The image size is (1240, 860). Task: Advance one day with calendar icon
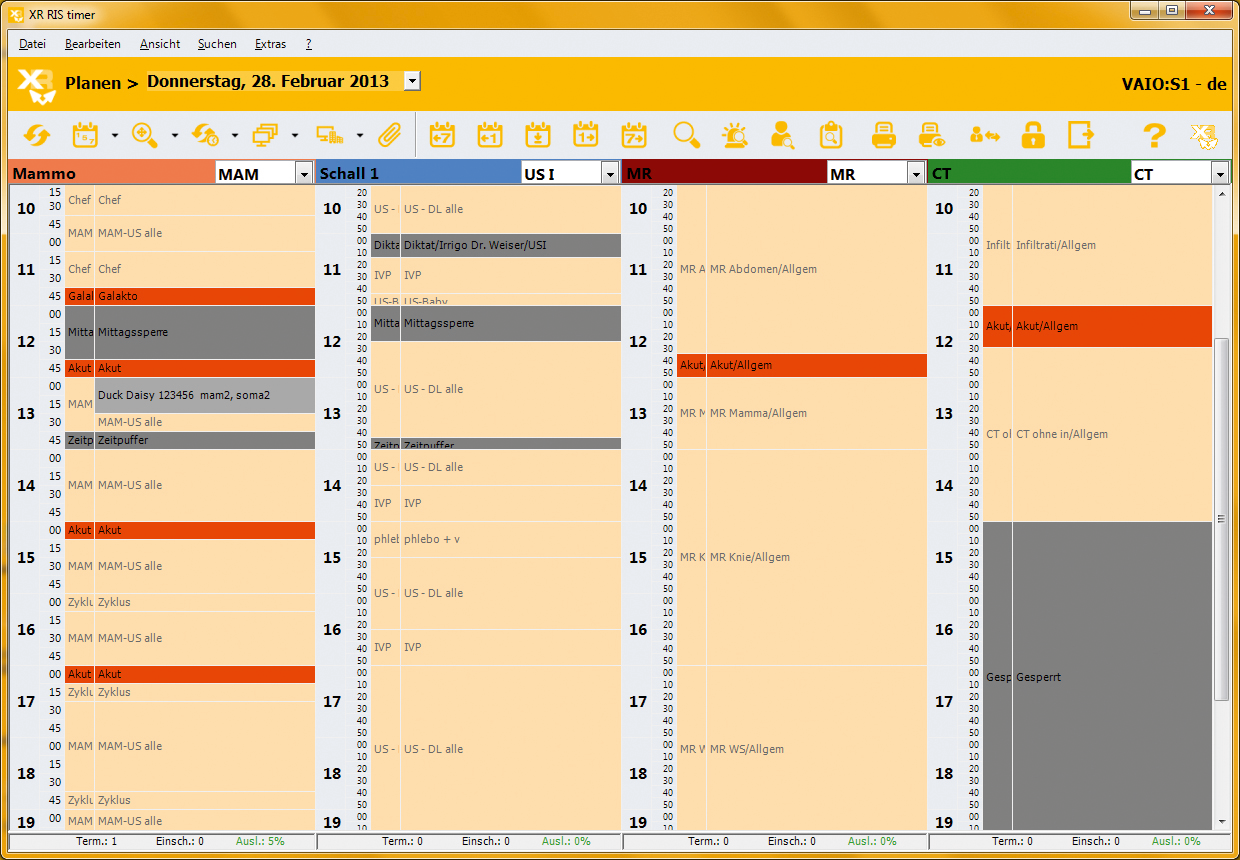click(585, 135)
